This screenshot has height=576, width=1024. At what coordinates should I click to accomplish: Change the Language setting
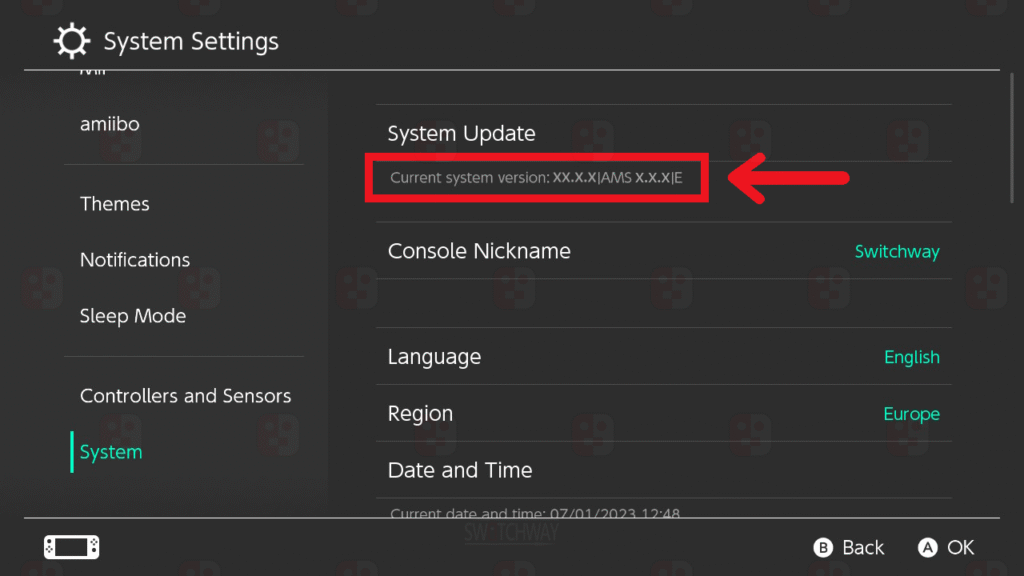tap(664, 357)
